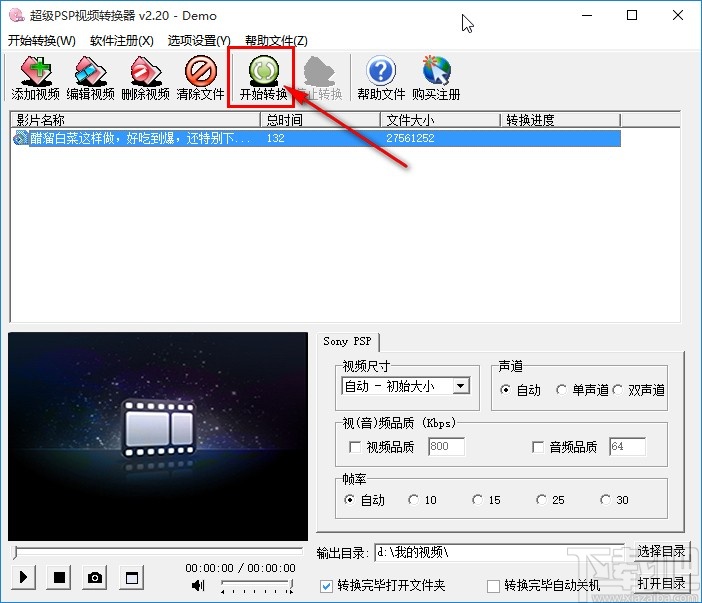This screenshot has height=603, width=702.
Task: Click duration value 132
Action: [x=276, y=138]
